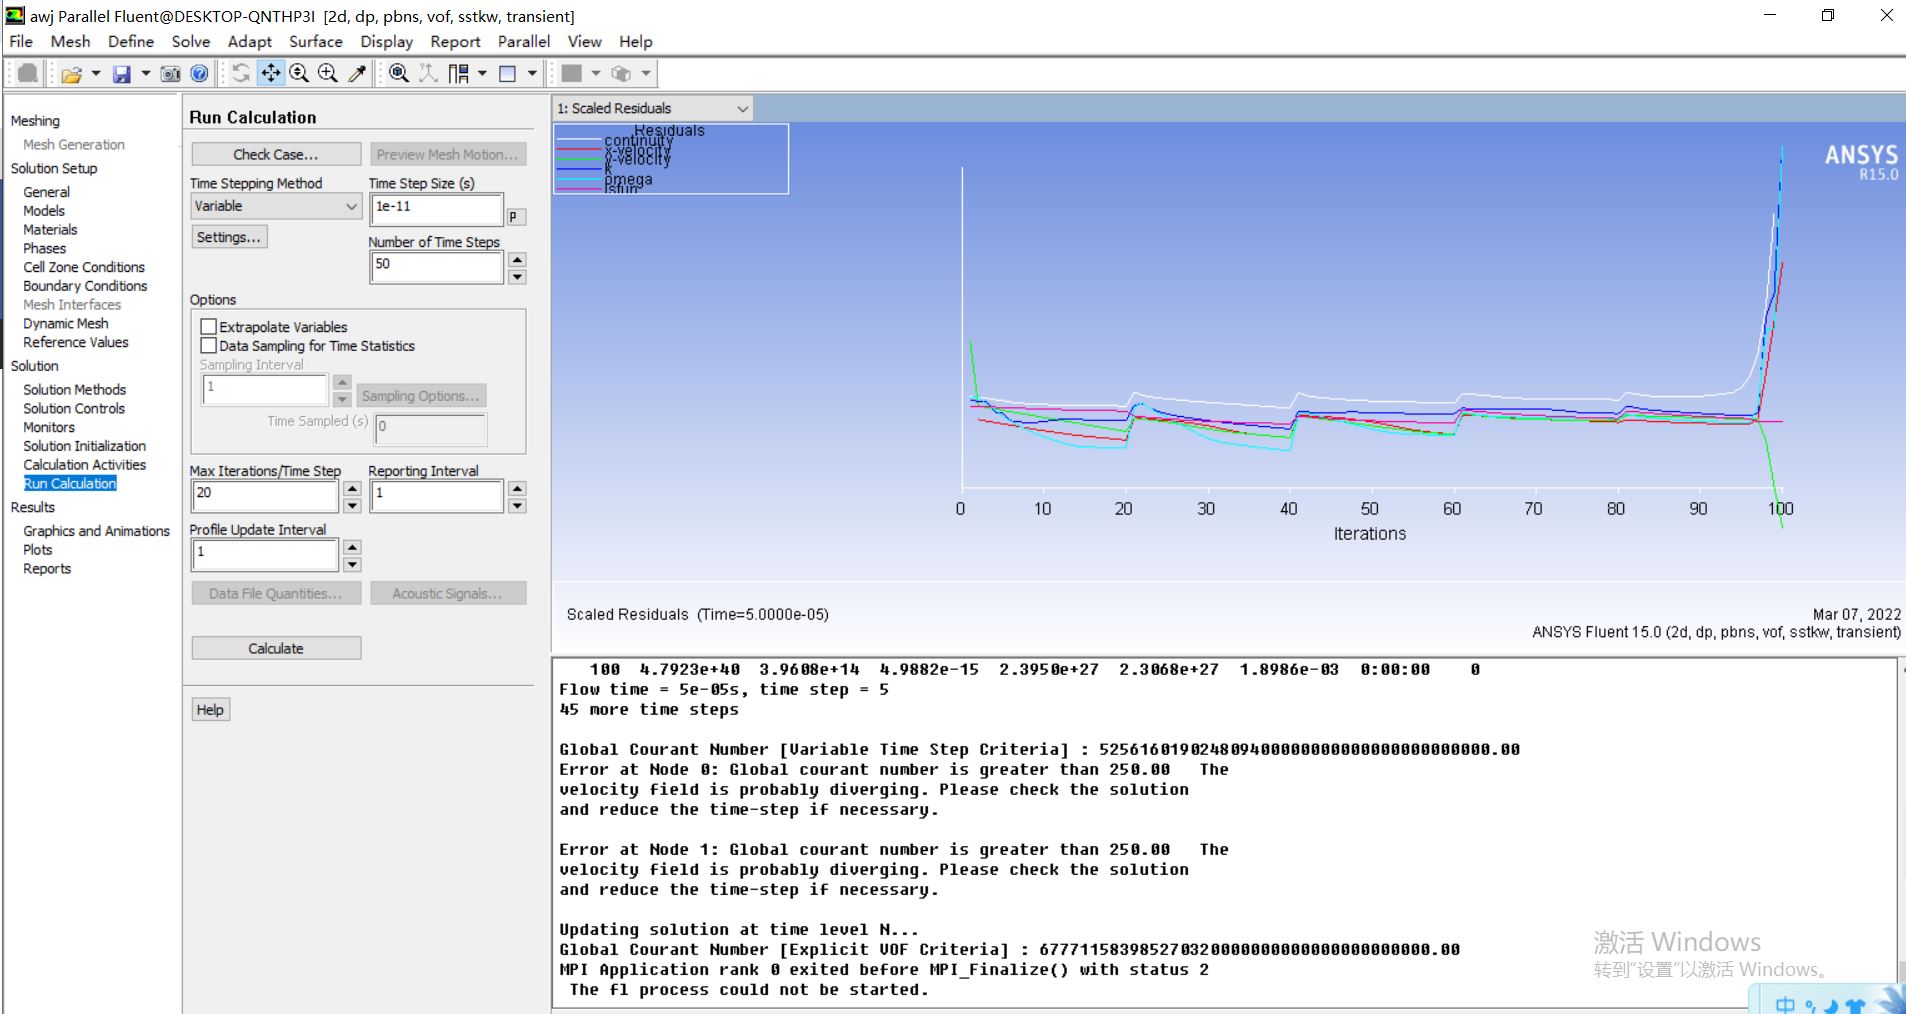
Task: Open the Time Stepping Method dropdown
Action: (x=275, y=206)
